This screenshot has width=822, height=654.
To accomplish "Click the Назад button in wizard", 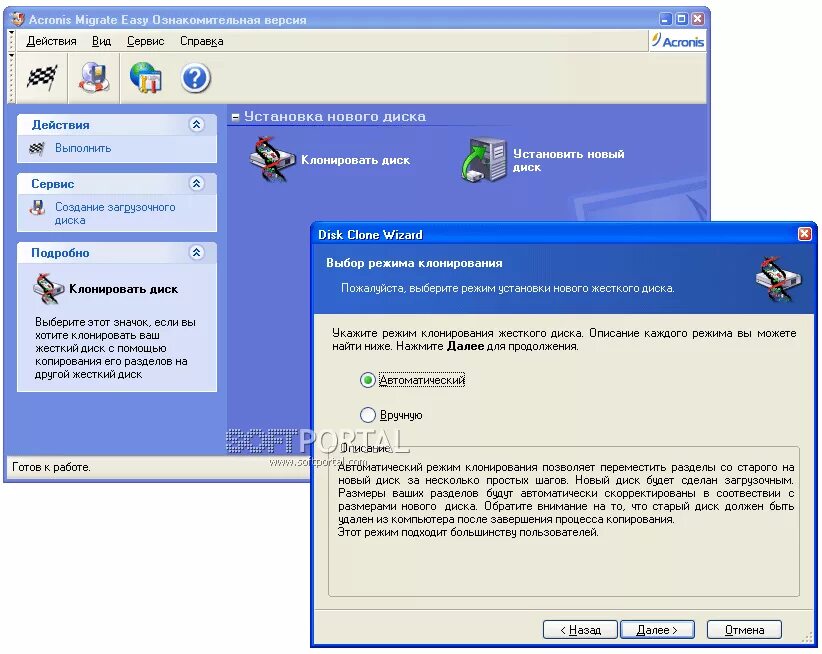I will (580, 629).
